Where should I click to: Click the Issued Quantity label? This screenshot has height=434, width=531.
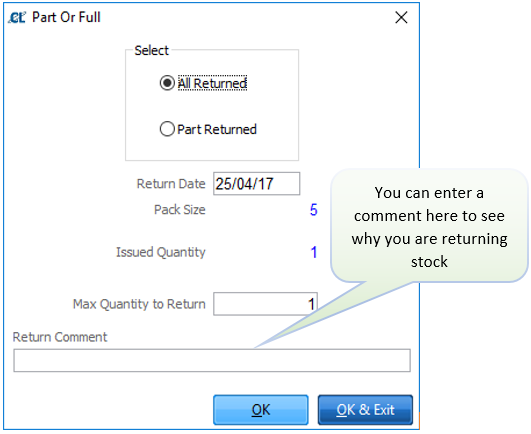point(161,252)
